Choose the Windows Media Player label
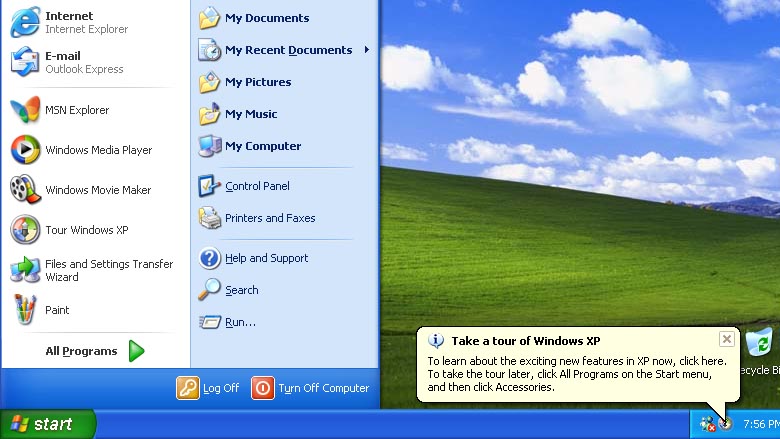The width and height of the screenshot is (780, 439). [x=98, y=150]
